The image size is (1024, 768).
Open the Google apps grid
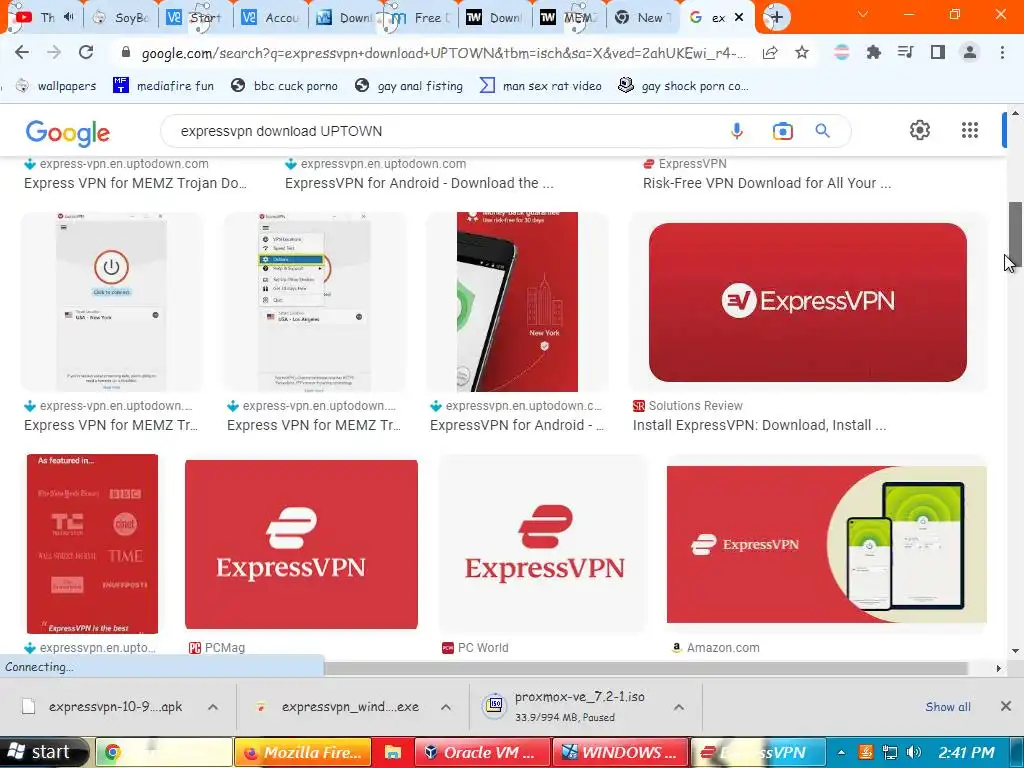click(x=970, y=131)
